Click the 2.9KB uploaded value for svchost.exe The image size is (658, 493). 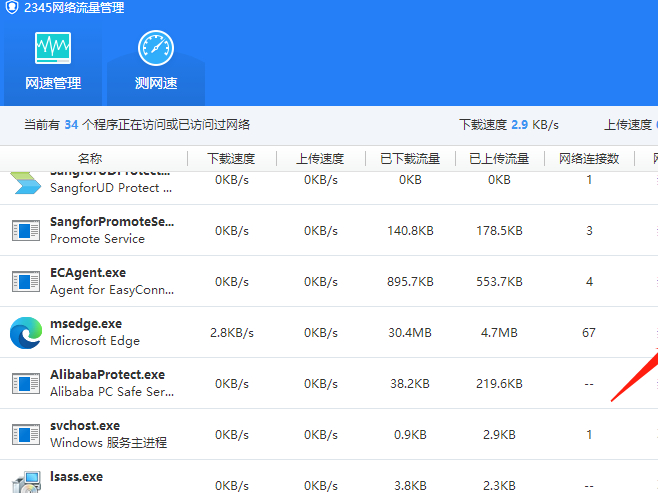pyautogui.click(x=499, y=435)
